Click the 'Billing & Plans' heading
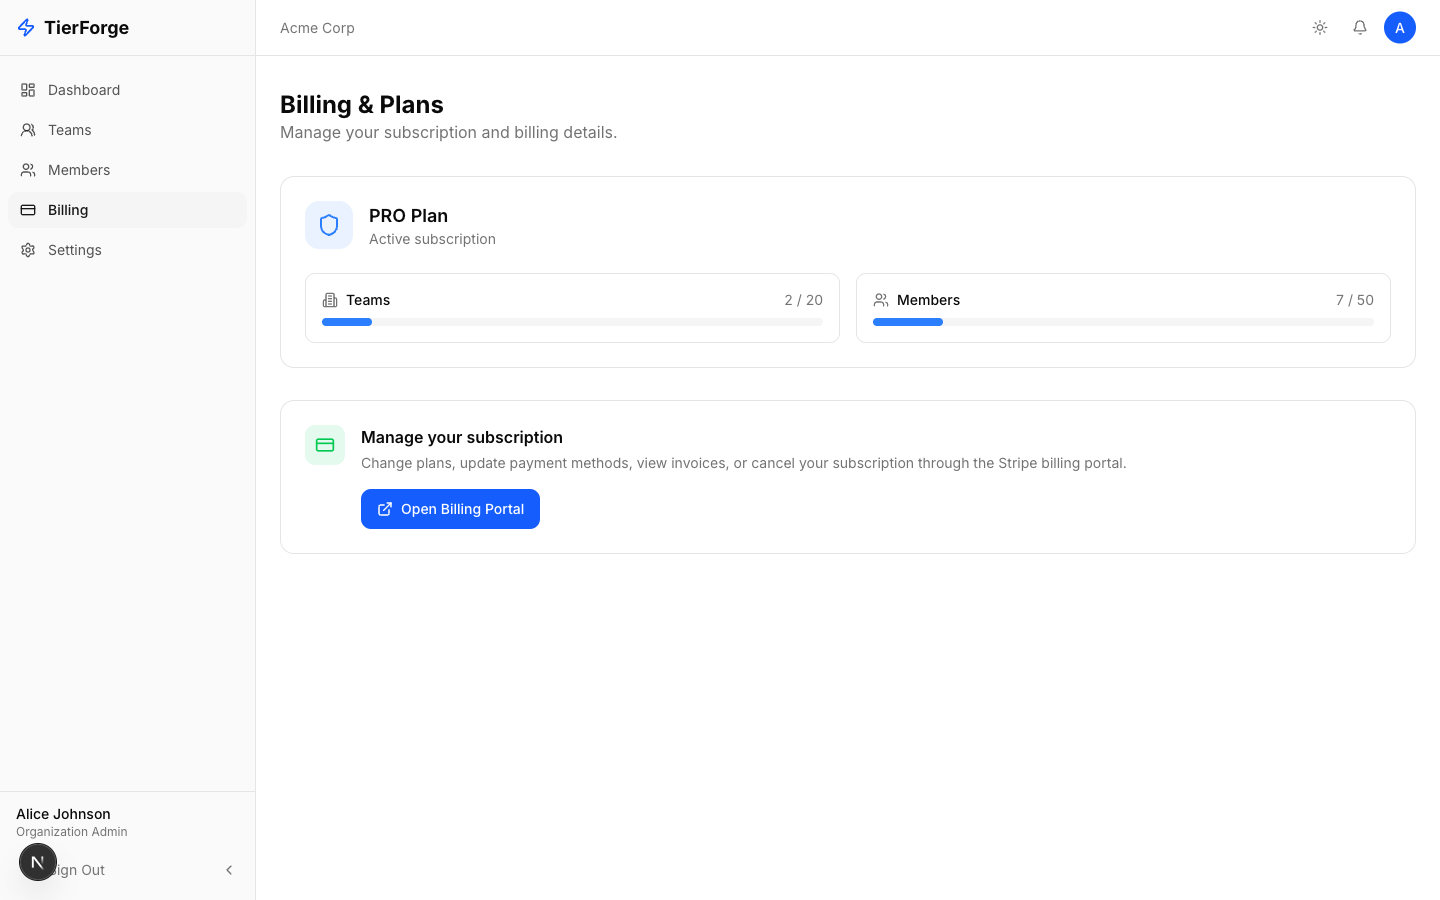The width and height of the screenshot is (1440, 900). point(362,105)
